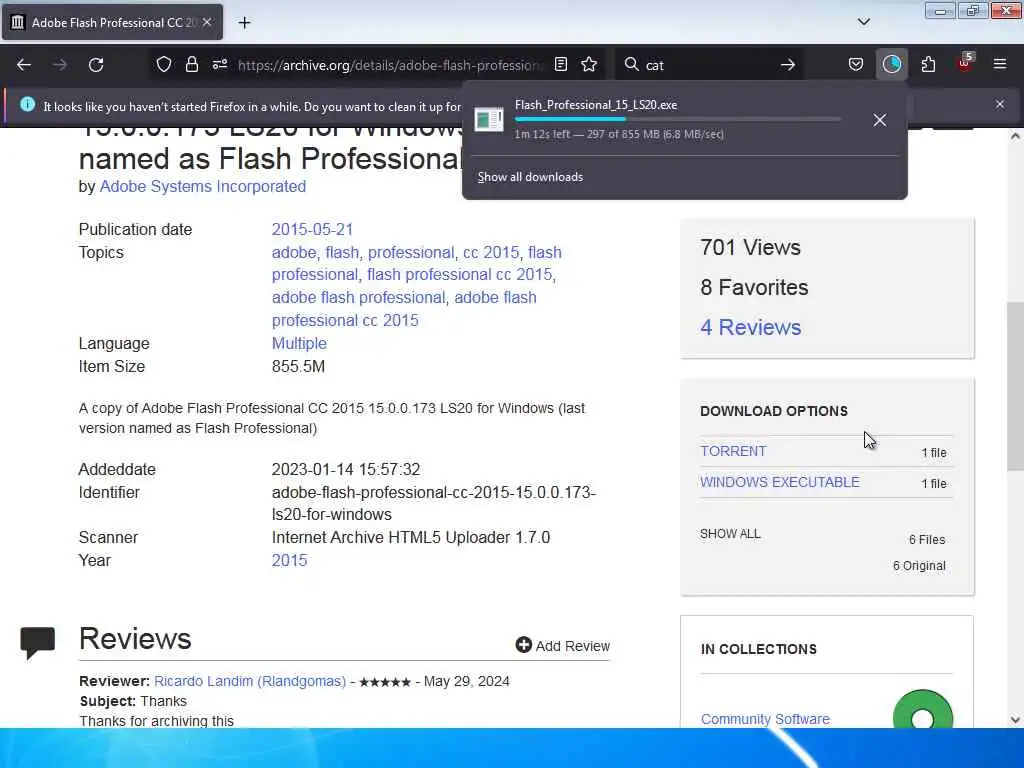The image size is (1024, 768).
Task: Open the site security padlock icon
Action: pyautogui.click(x=191, y=65)
